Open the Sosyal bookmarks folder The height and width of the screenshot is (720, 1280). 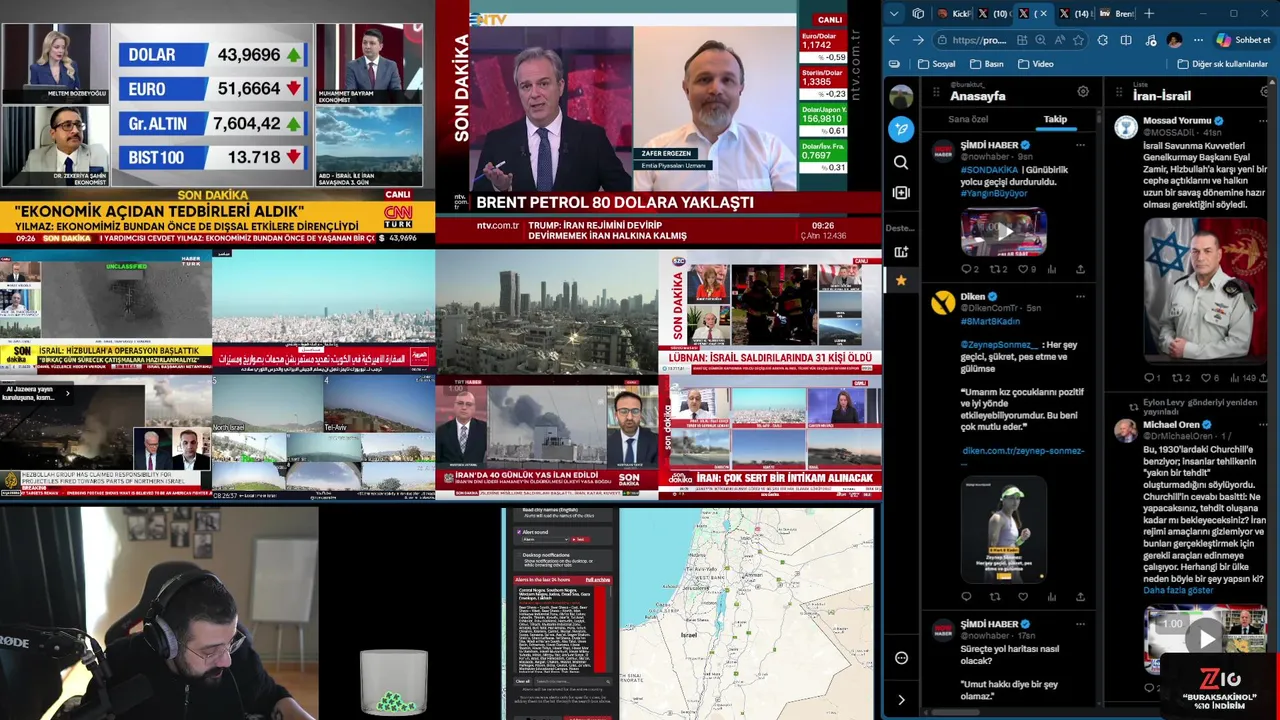(x=935, y=64)
